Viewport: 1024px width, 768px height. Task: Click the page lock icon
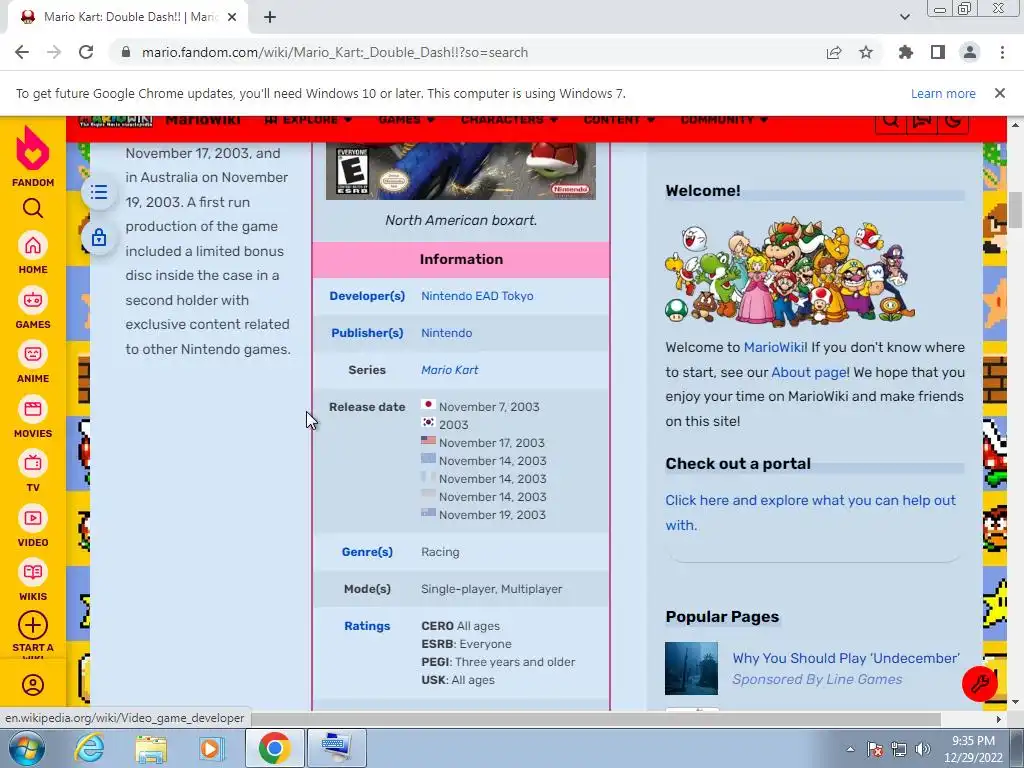99,237
